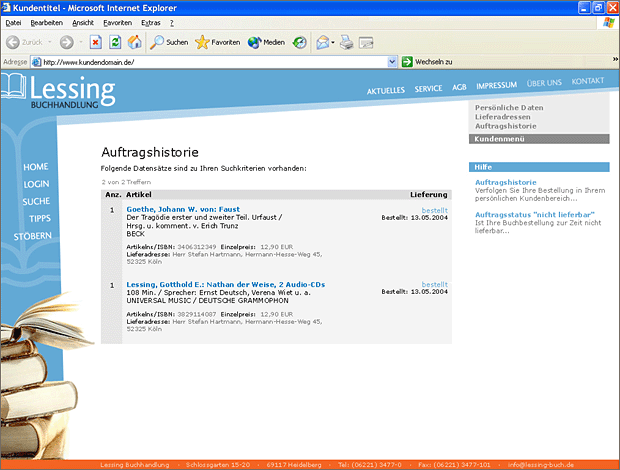Click the Home page house icon
This screenshot has width=620, height=470.
[x=134, y=42]
